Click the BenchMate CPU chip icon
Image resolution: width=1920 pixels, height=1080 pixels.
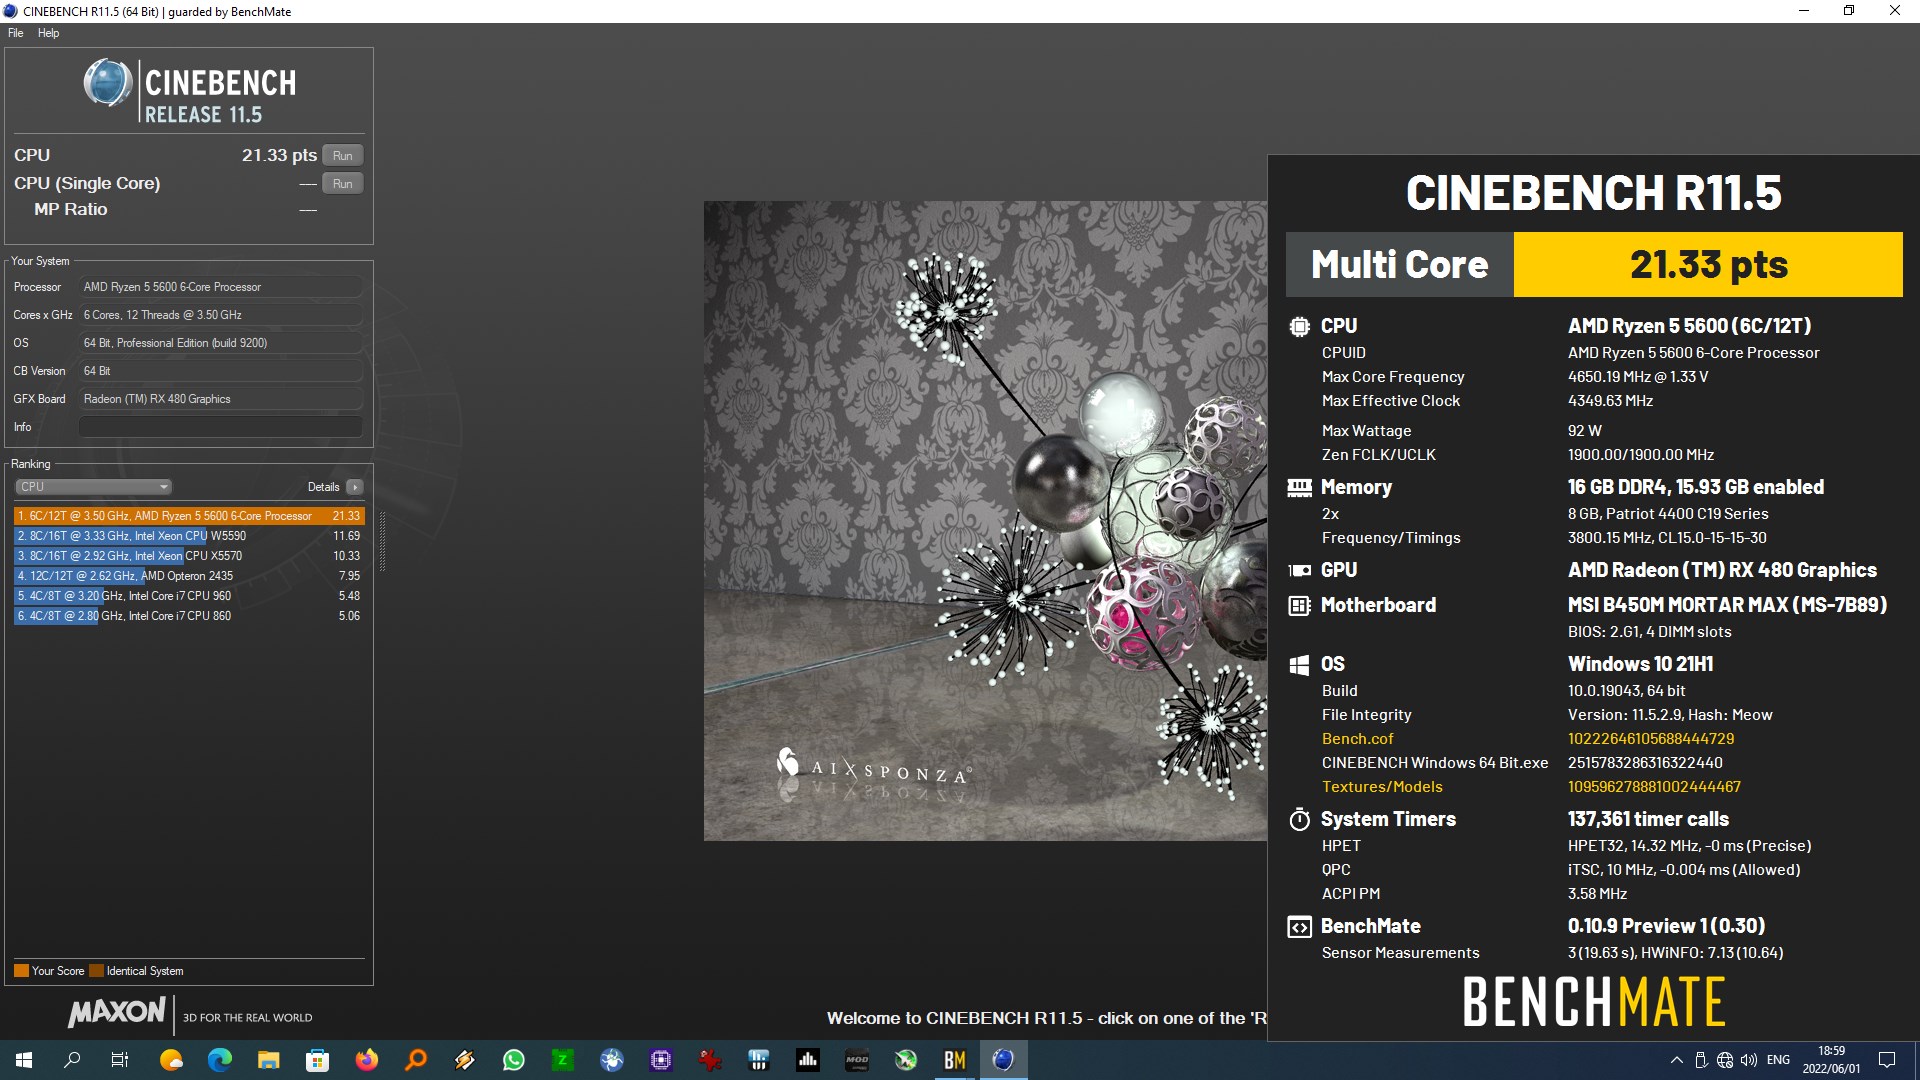click(x=1299, y=326)
